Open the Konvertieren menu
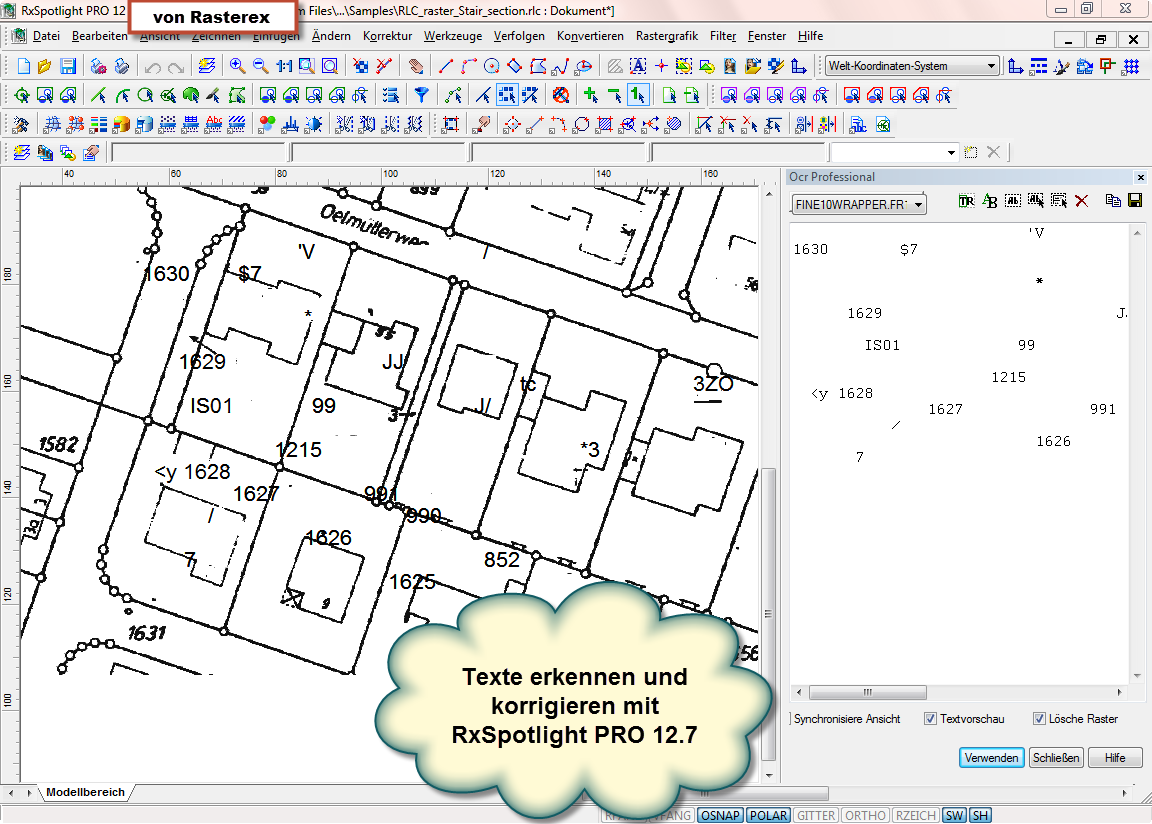 click(590, 36)
